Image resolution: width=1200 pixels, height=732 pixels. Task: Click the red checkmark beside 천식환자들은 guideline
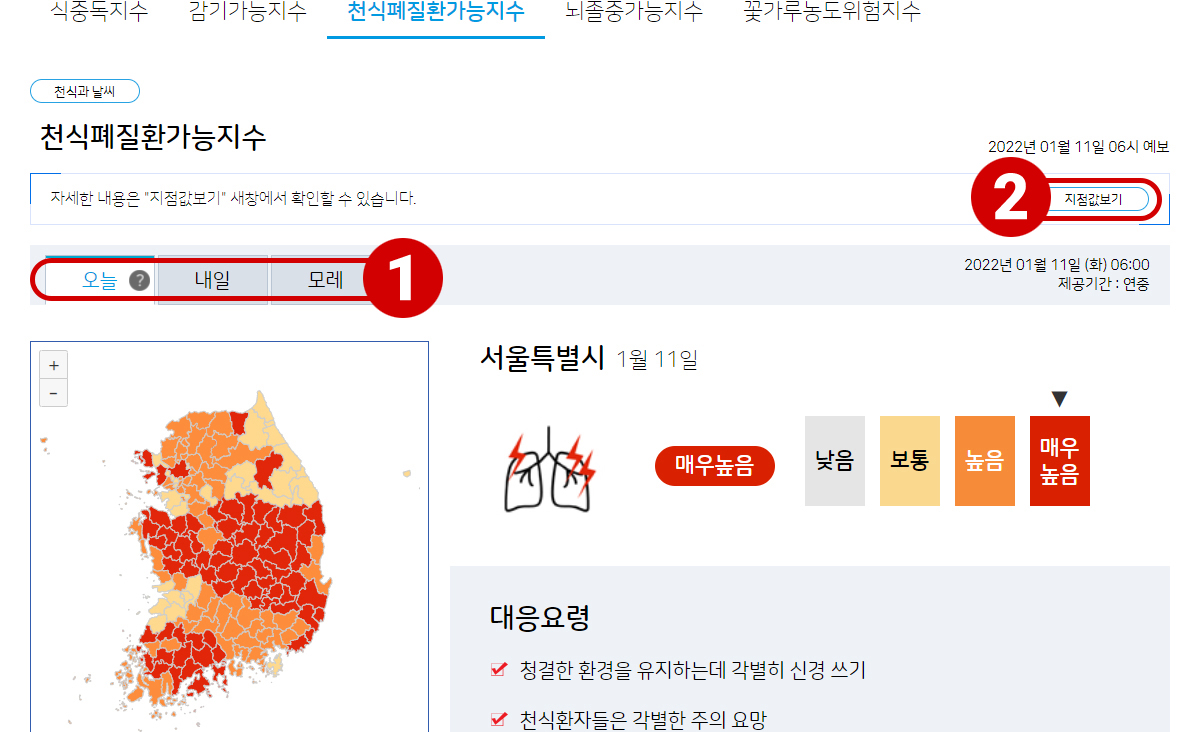click(499, 719)
